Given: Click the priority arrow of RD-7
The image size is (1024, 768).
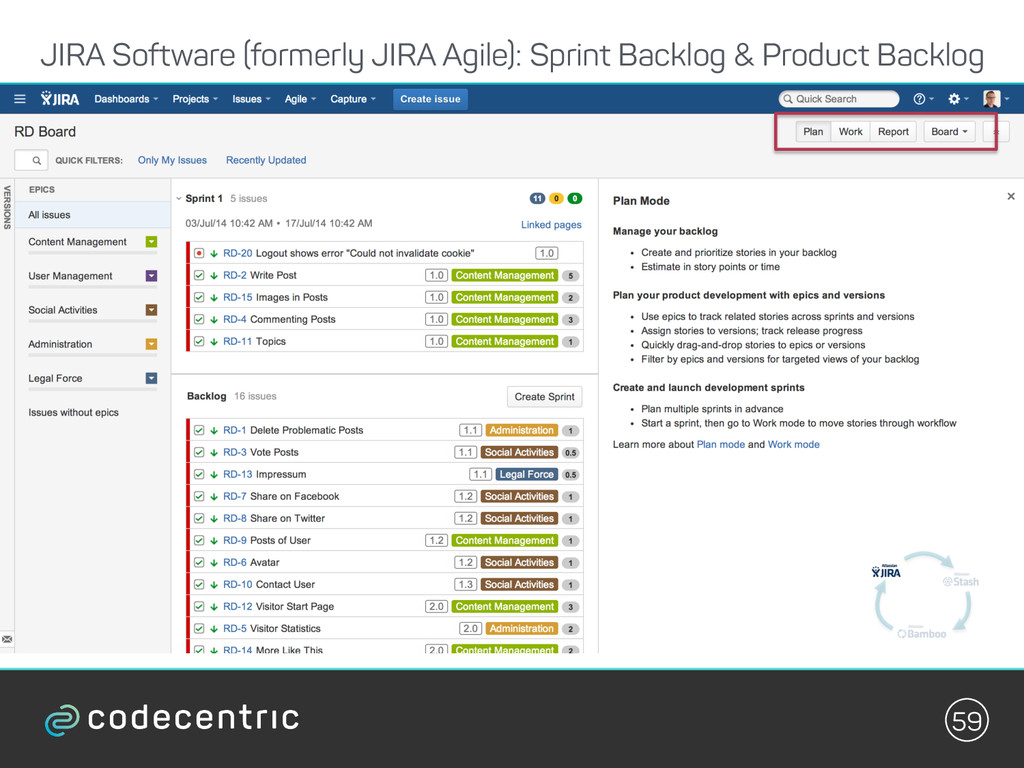Looking at the screenshot, I should [214, 496].
